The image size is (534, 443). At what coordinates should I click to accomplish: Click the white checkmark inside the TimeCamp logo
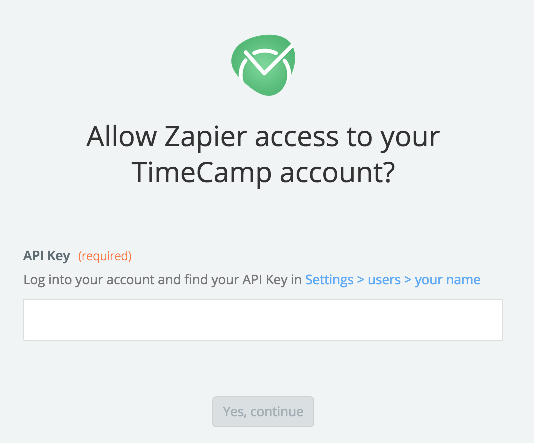pos(269,59)
